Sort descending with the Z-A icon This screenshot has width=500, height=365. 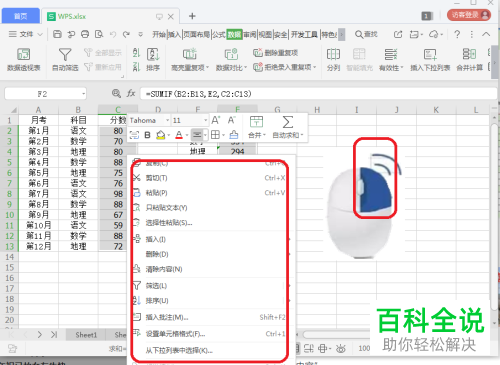pos(136,67)
